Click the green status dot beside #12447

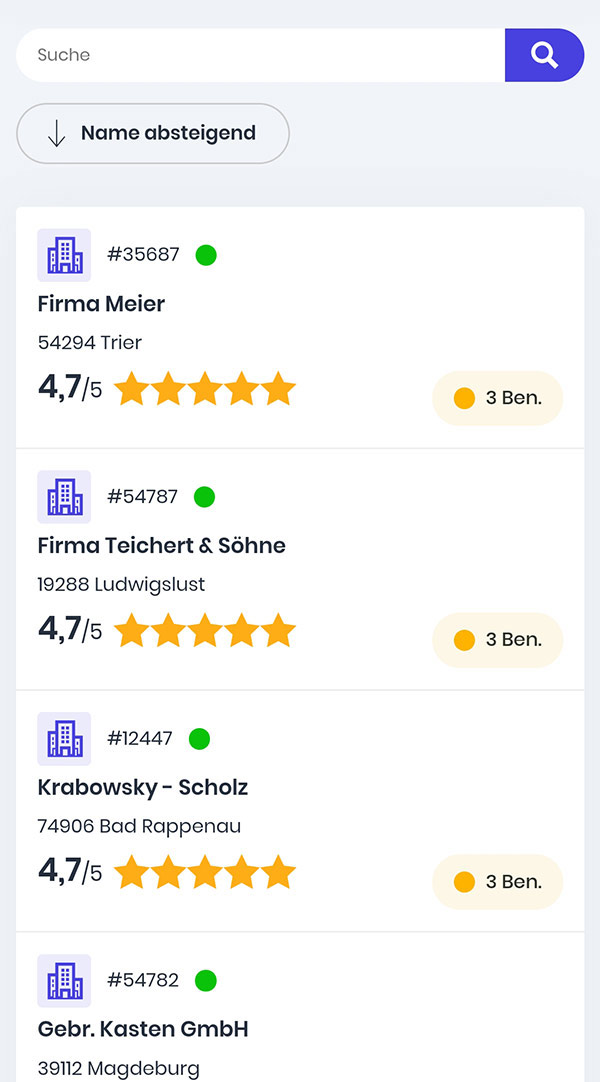point(199,739)
